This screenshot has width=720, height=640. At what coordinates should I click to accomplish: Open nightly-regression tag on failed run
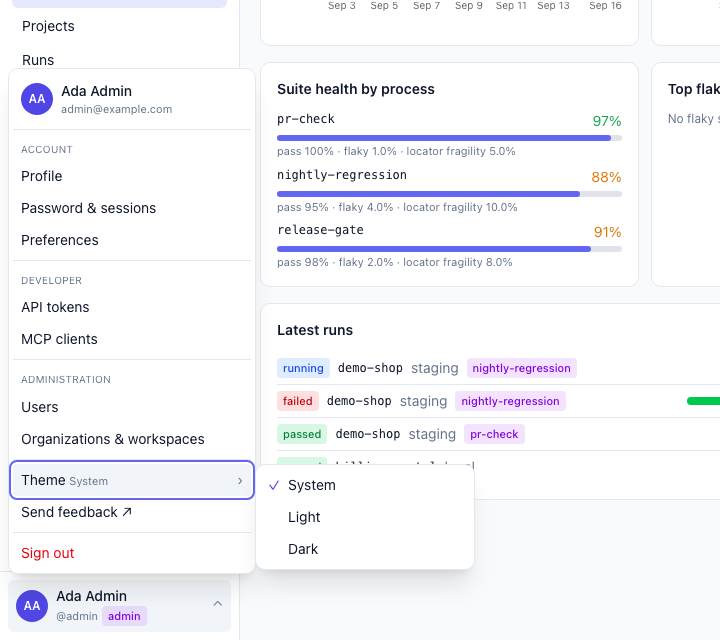click(510, 401)
